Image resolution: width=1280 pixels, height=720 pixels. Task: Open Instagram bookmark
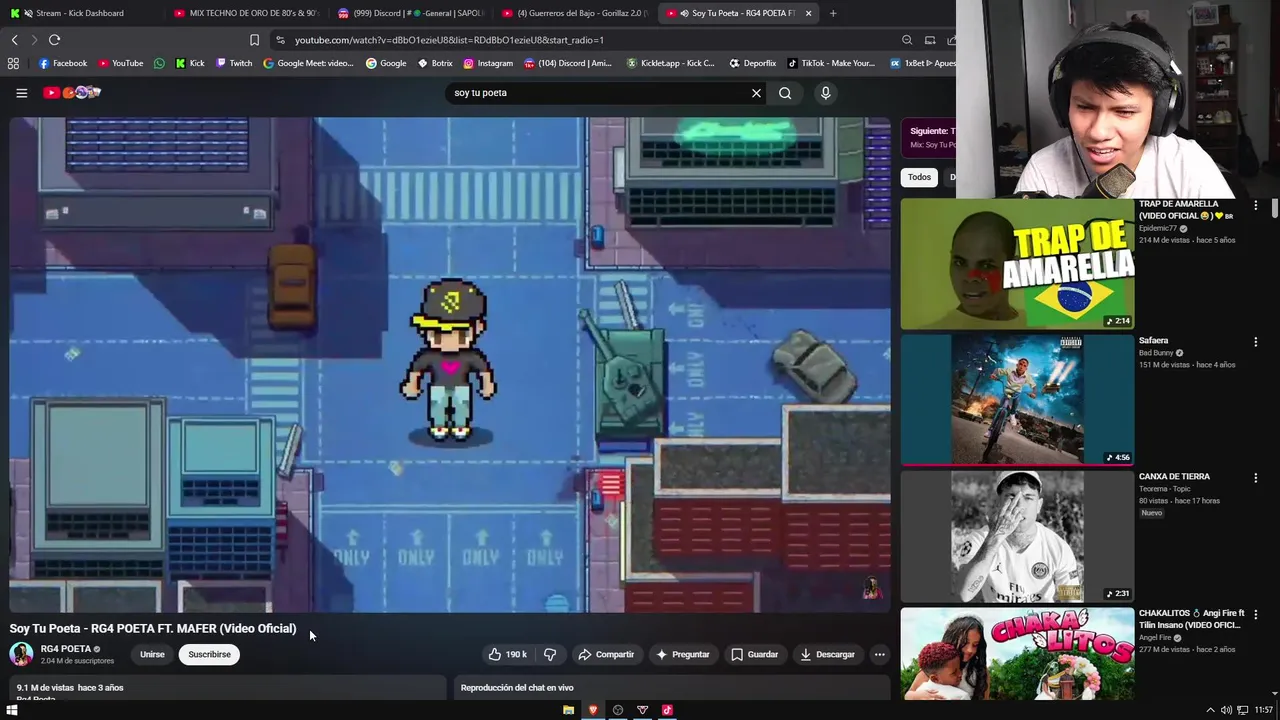(488, 63)
